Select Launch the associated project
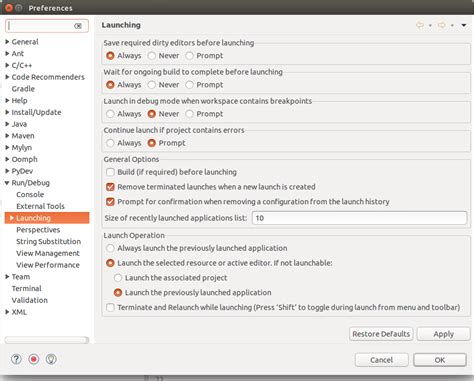474x381 pixels. [118, 278]
